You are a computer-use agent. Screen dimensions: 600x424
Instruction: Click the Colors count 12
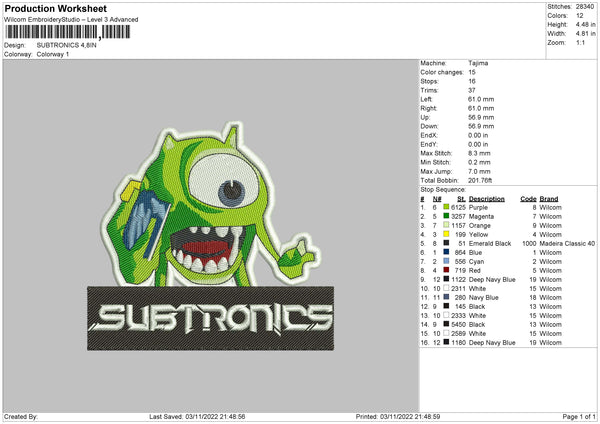coord(579,16)
